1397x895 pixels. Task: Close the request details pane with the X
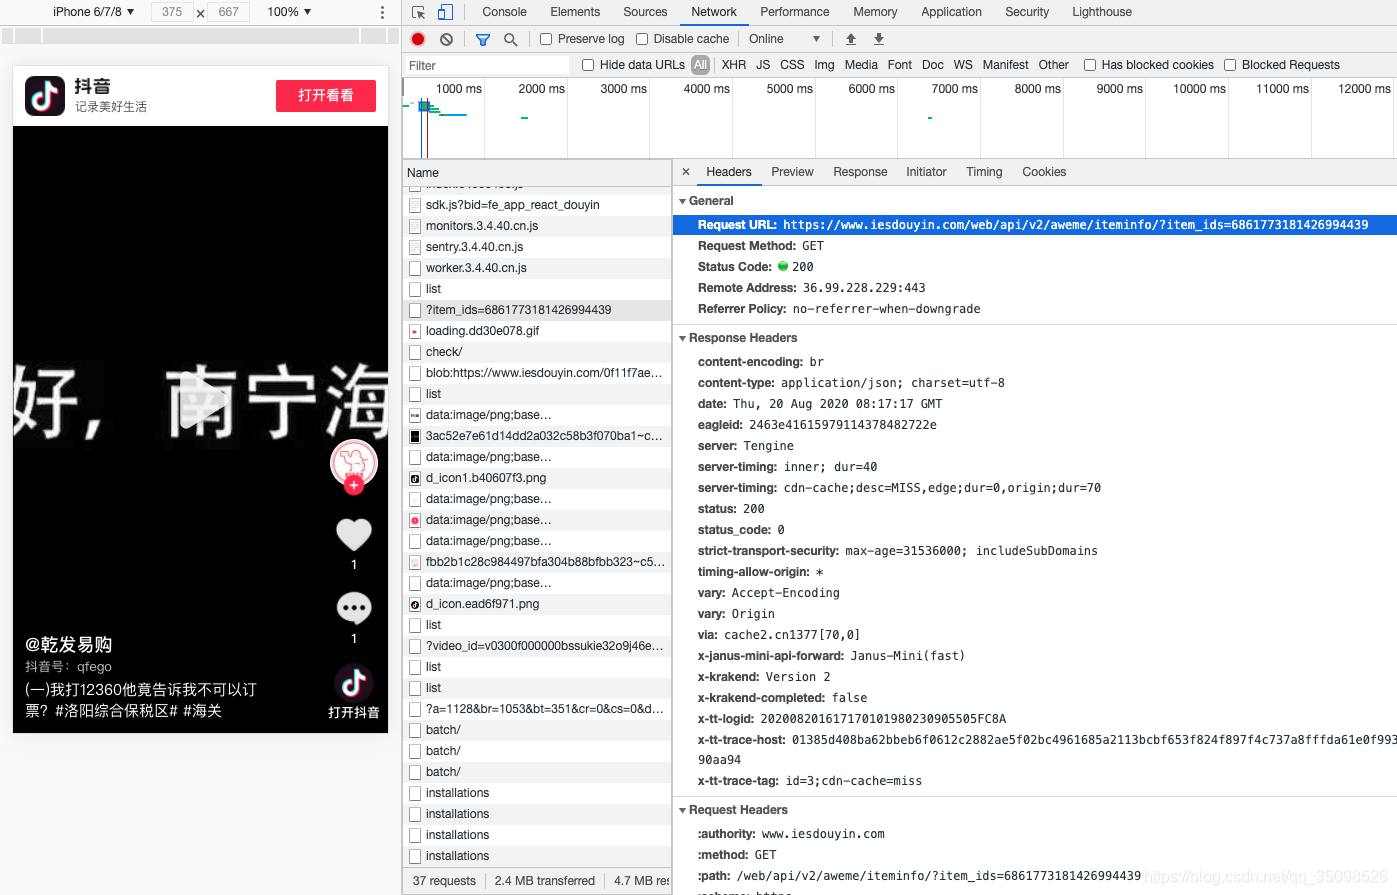click(x=686, y=172)
